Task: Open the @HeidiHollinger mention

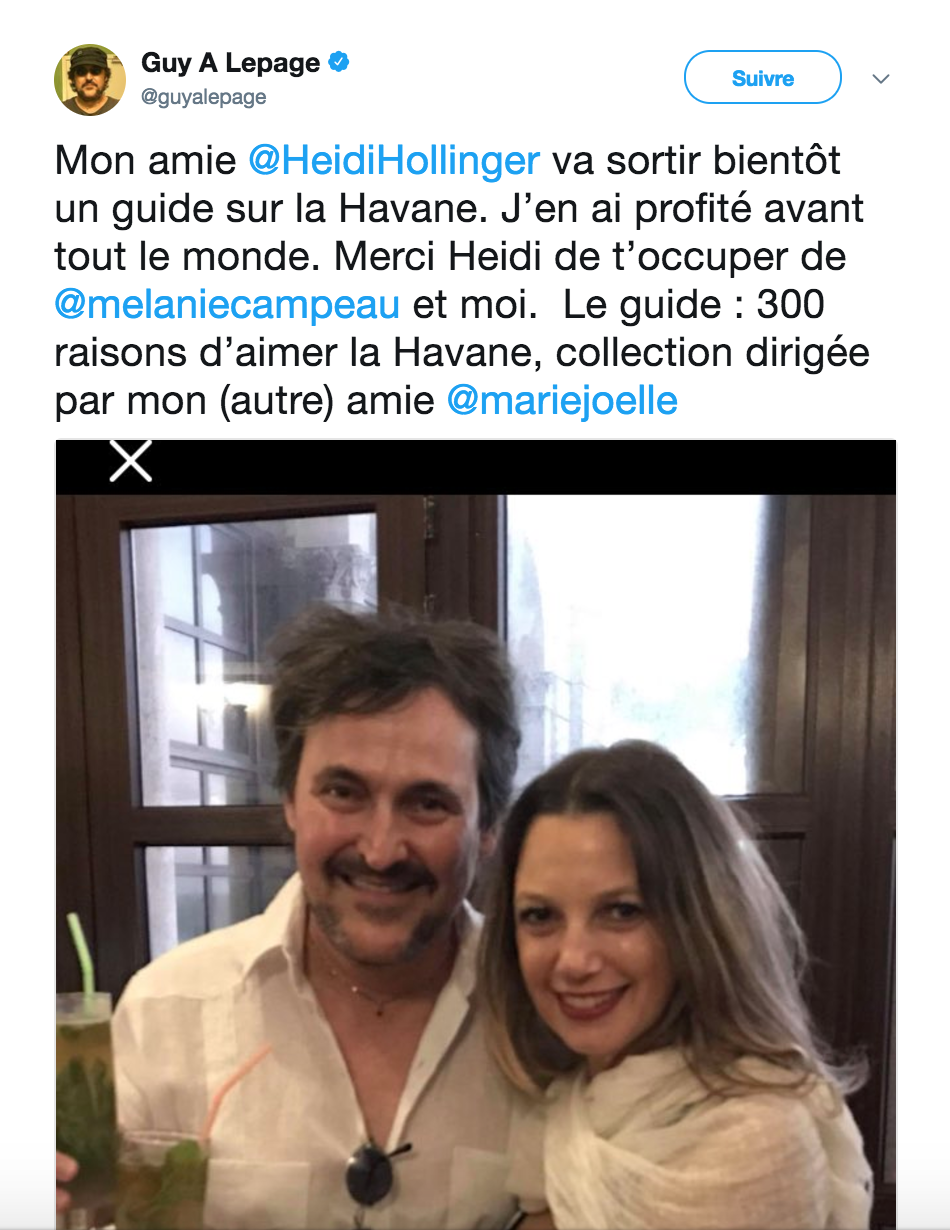Action: point(394,161)
